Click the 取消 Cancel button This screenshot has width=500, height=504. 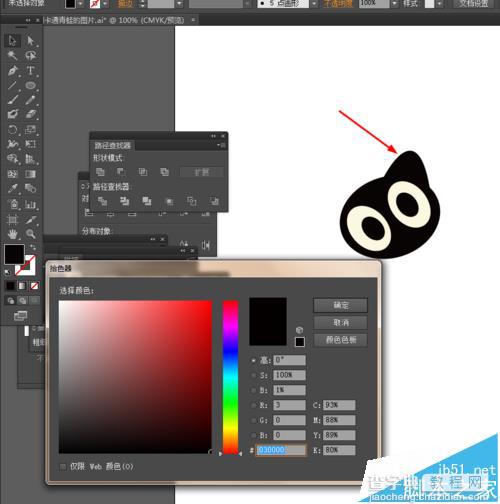coord(341,323)
